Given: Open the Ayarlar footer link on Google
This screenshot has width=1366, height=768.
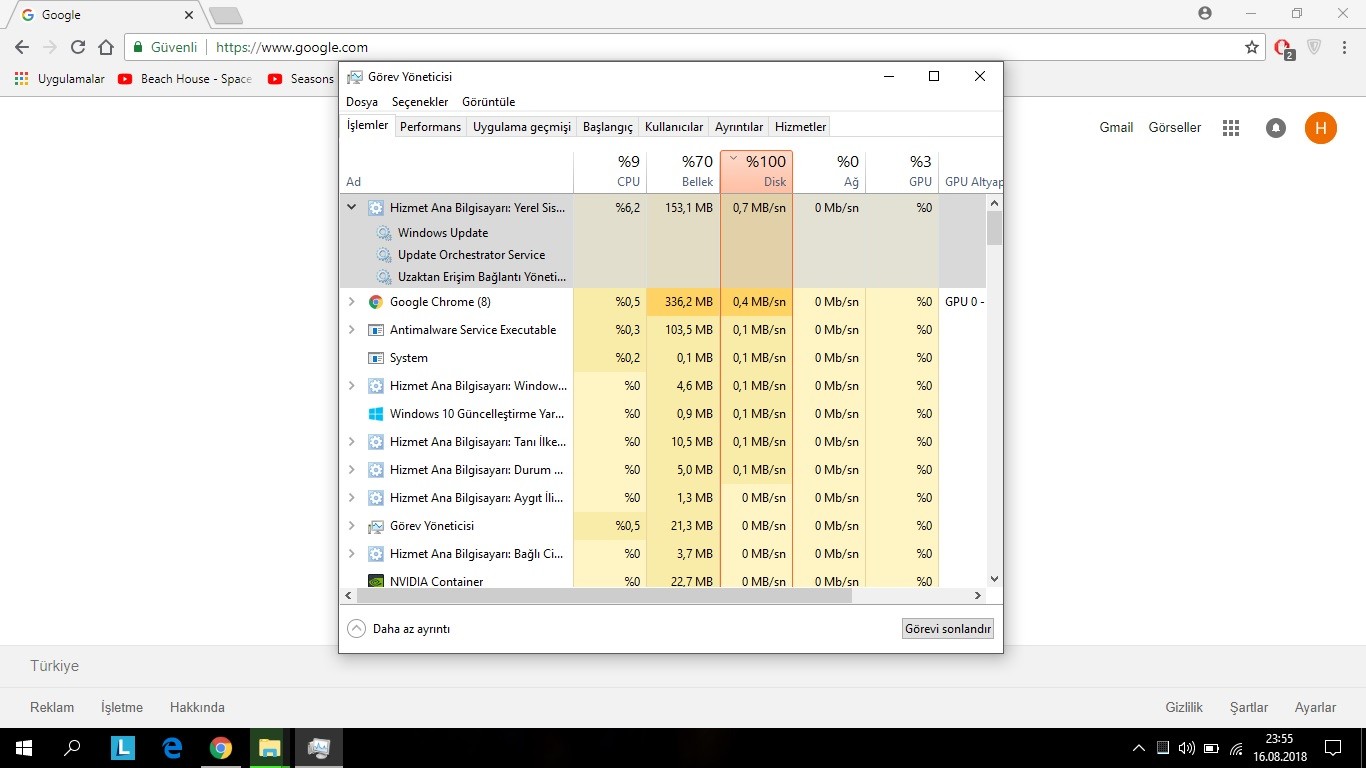Looking at the screenshot, I should coord(1315,707).
